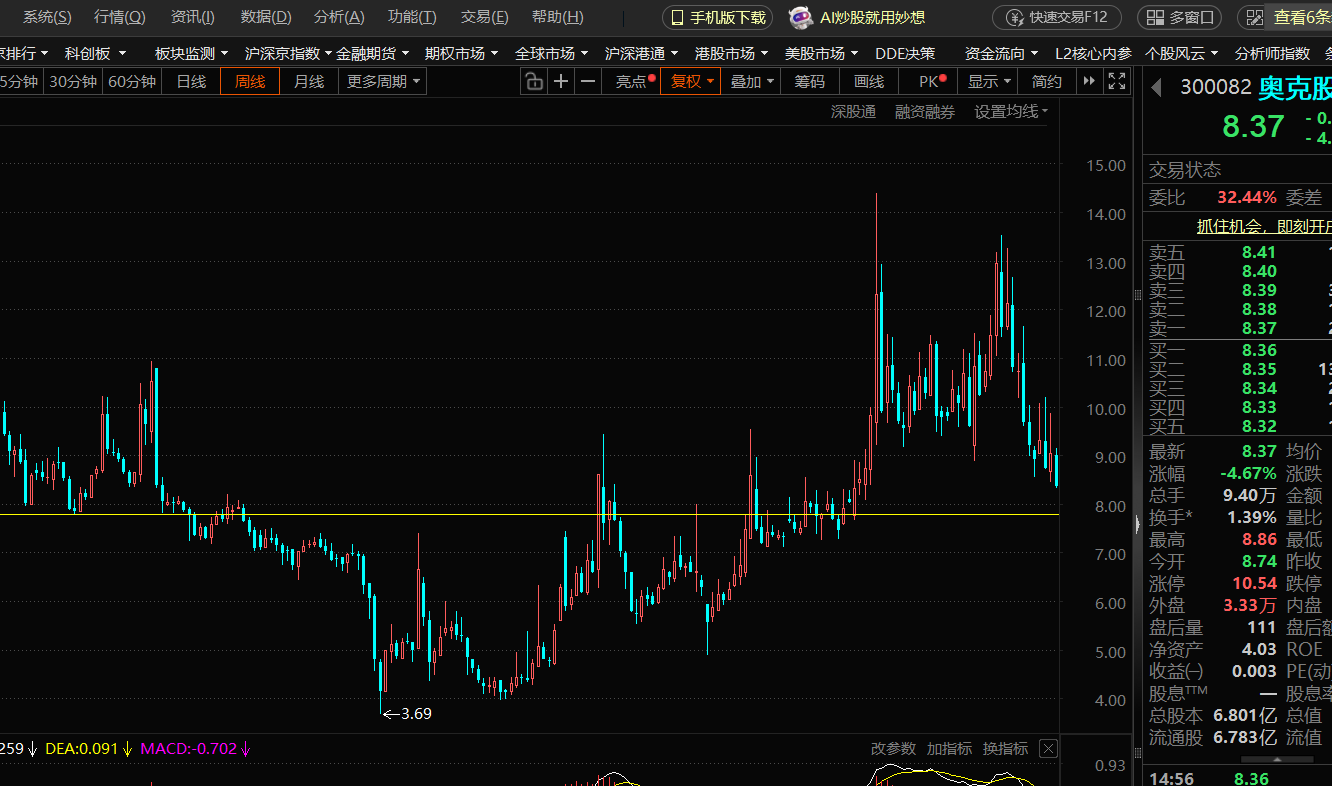
Task: Click the yellow horizontal price line
Action: tap(529, 514)
